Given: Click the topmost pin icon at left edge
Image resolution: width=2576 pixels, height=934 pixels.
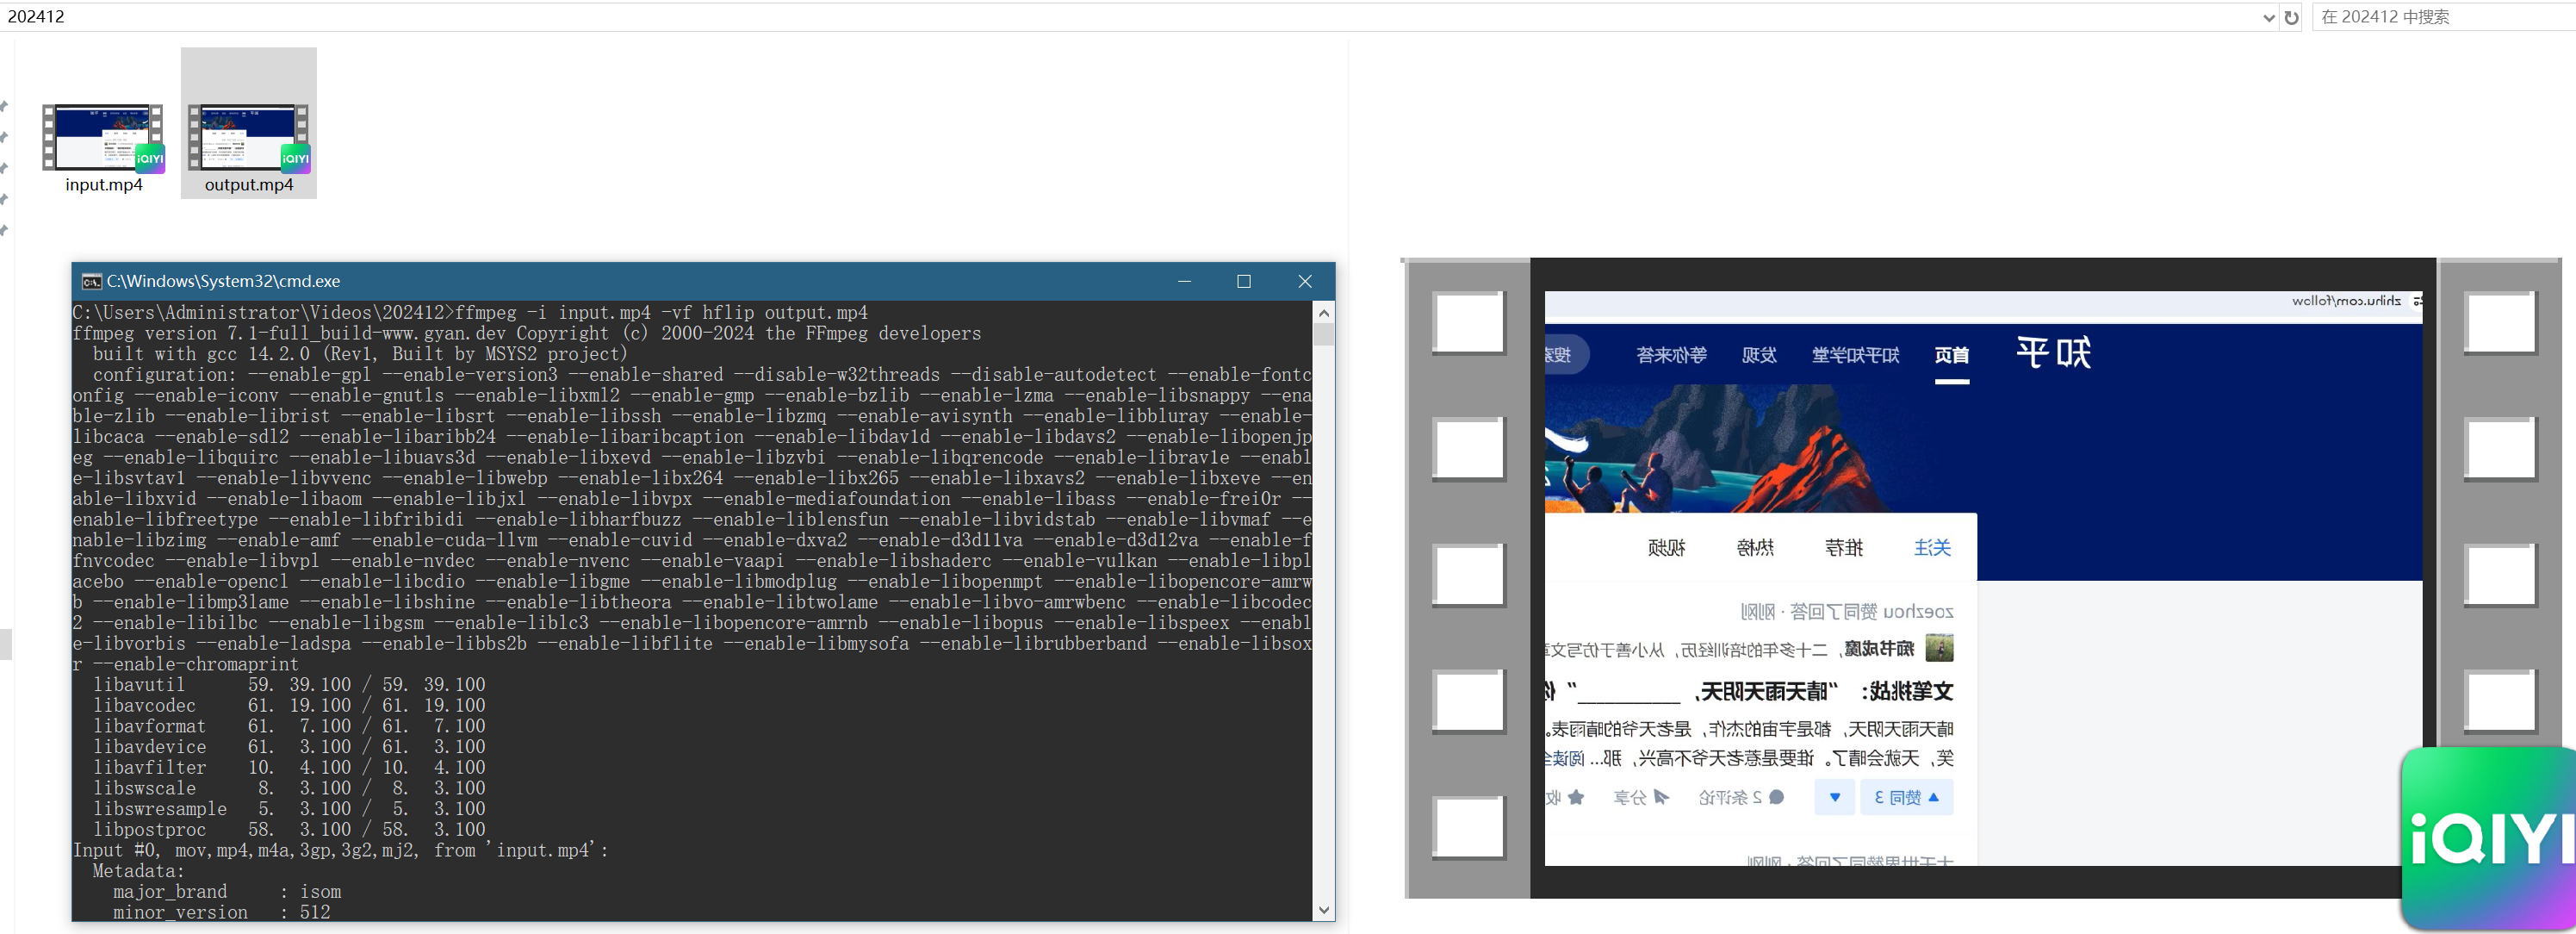Looking at the screenshot, I should [5, 106].
